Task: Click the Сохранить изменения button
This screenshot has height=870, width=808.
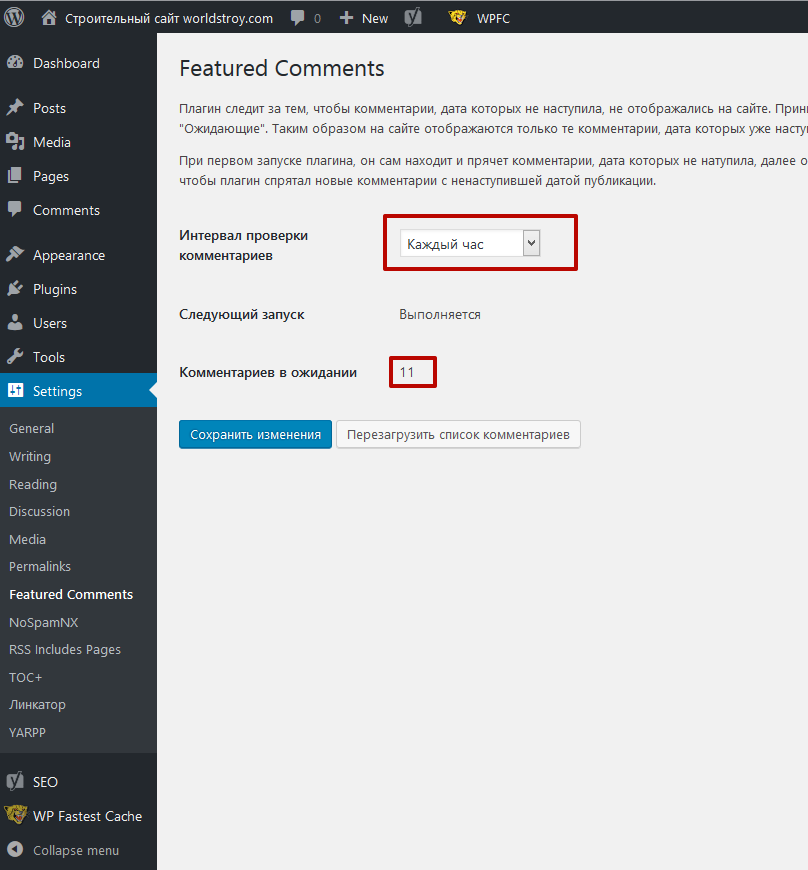Action: (255, 434)
